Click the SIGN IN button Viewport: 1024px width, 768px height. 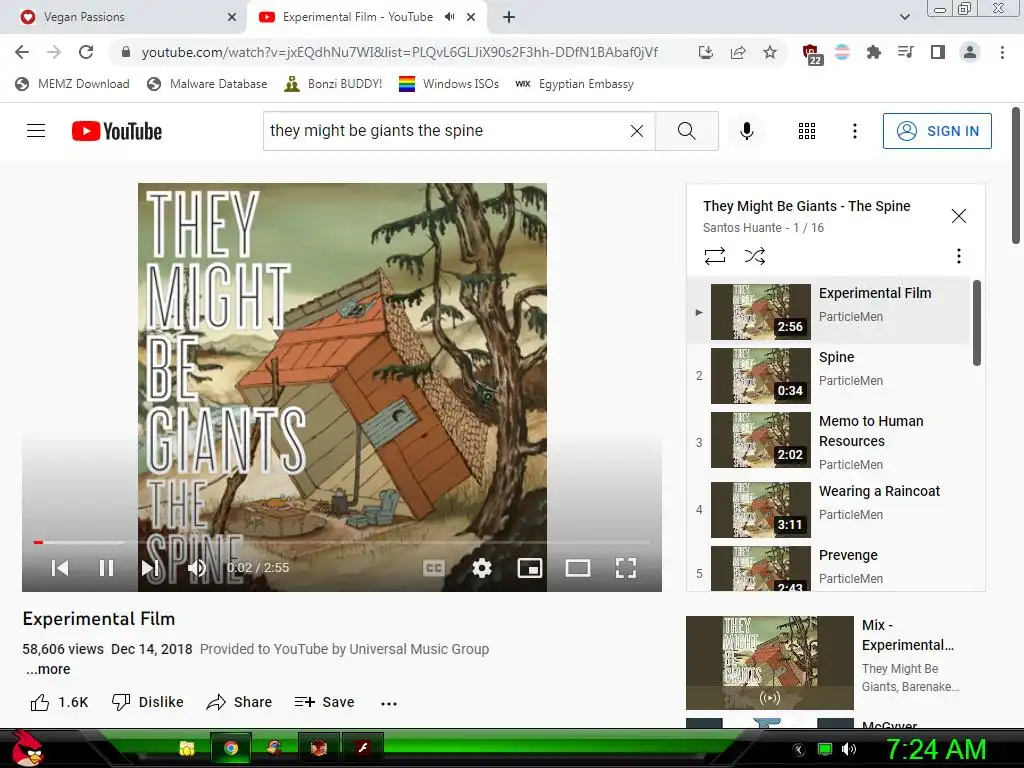936,131
